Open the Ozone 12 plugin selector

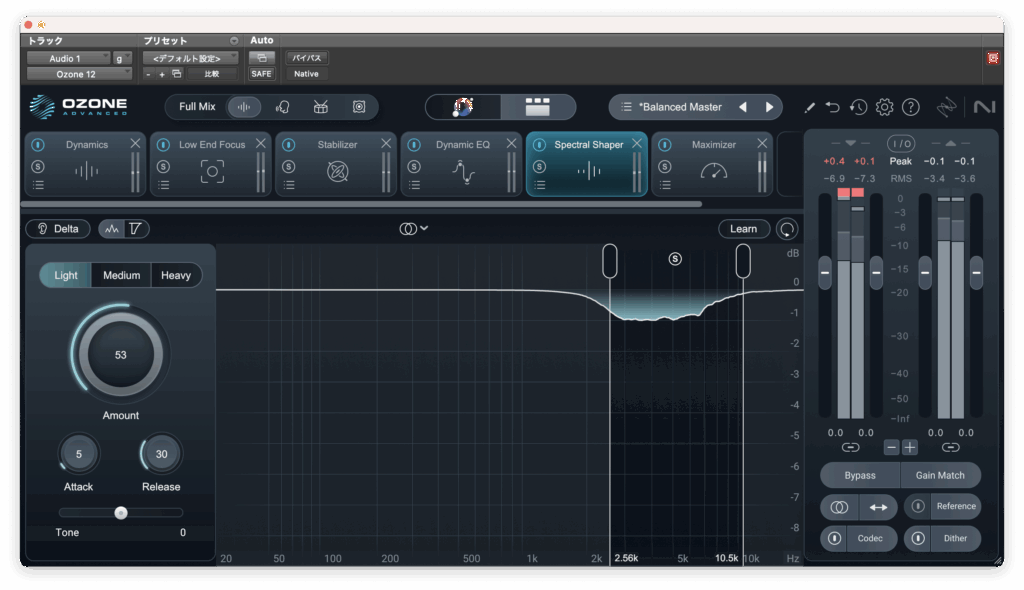79,74
